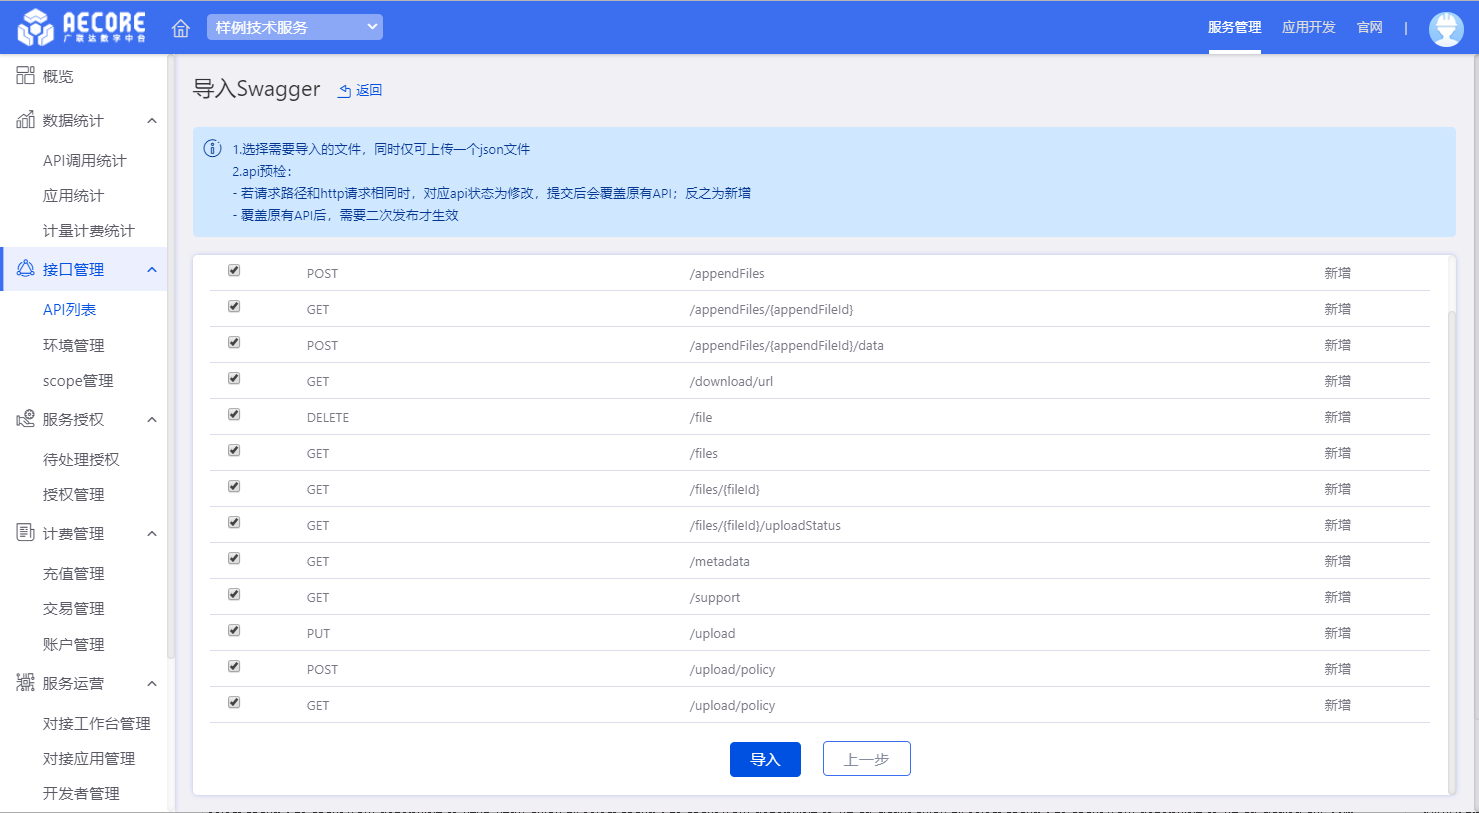Click the 导入 import button
The height and width of the screenshot is (813, 1479).
(765, 759)
